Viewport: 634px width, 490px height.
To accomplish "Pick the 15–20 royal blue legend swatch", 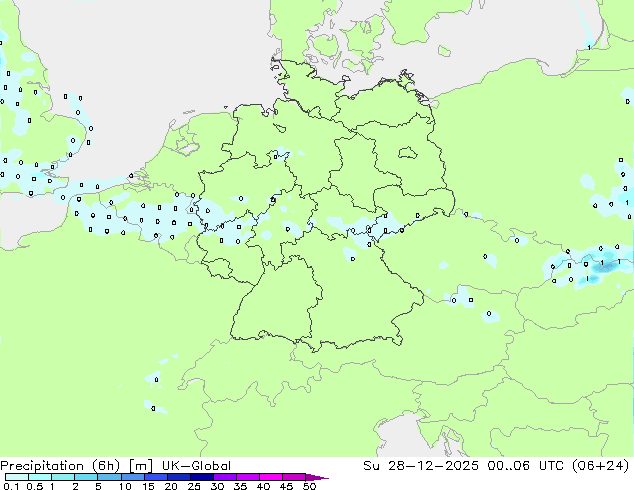I will click(x=156, y=477).
